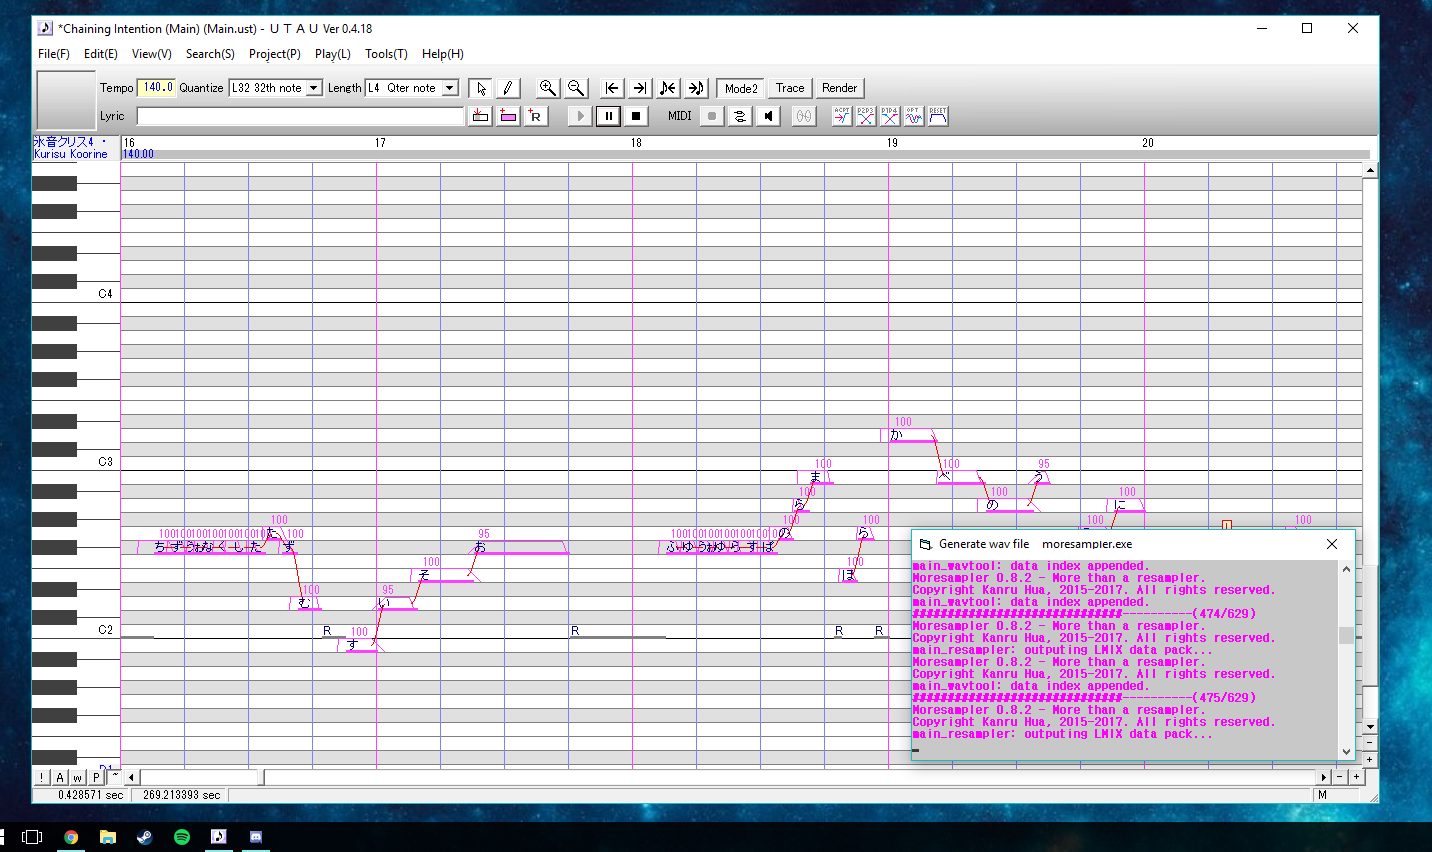Screen dimensions: 1432x852
Task: Toggle the 'P' button at bottom left
Action: click(96, 777)
